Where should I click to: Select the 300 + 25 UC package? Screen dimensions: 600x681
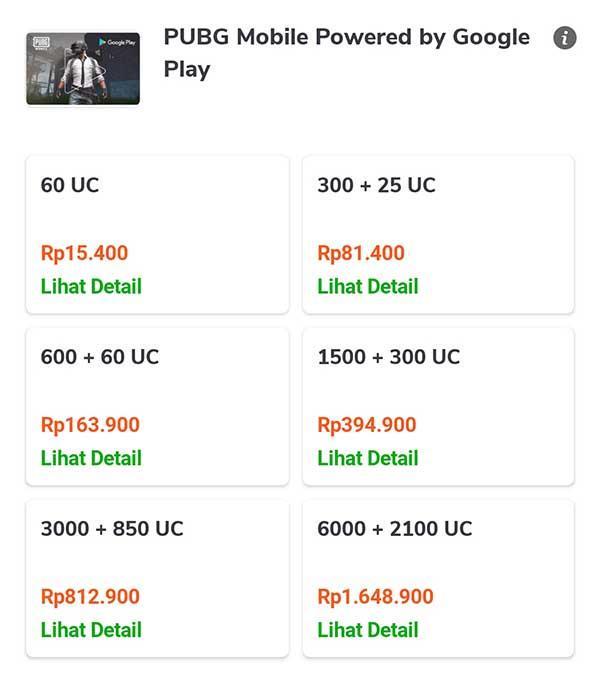[x=438, y=235]
